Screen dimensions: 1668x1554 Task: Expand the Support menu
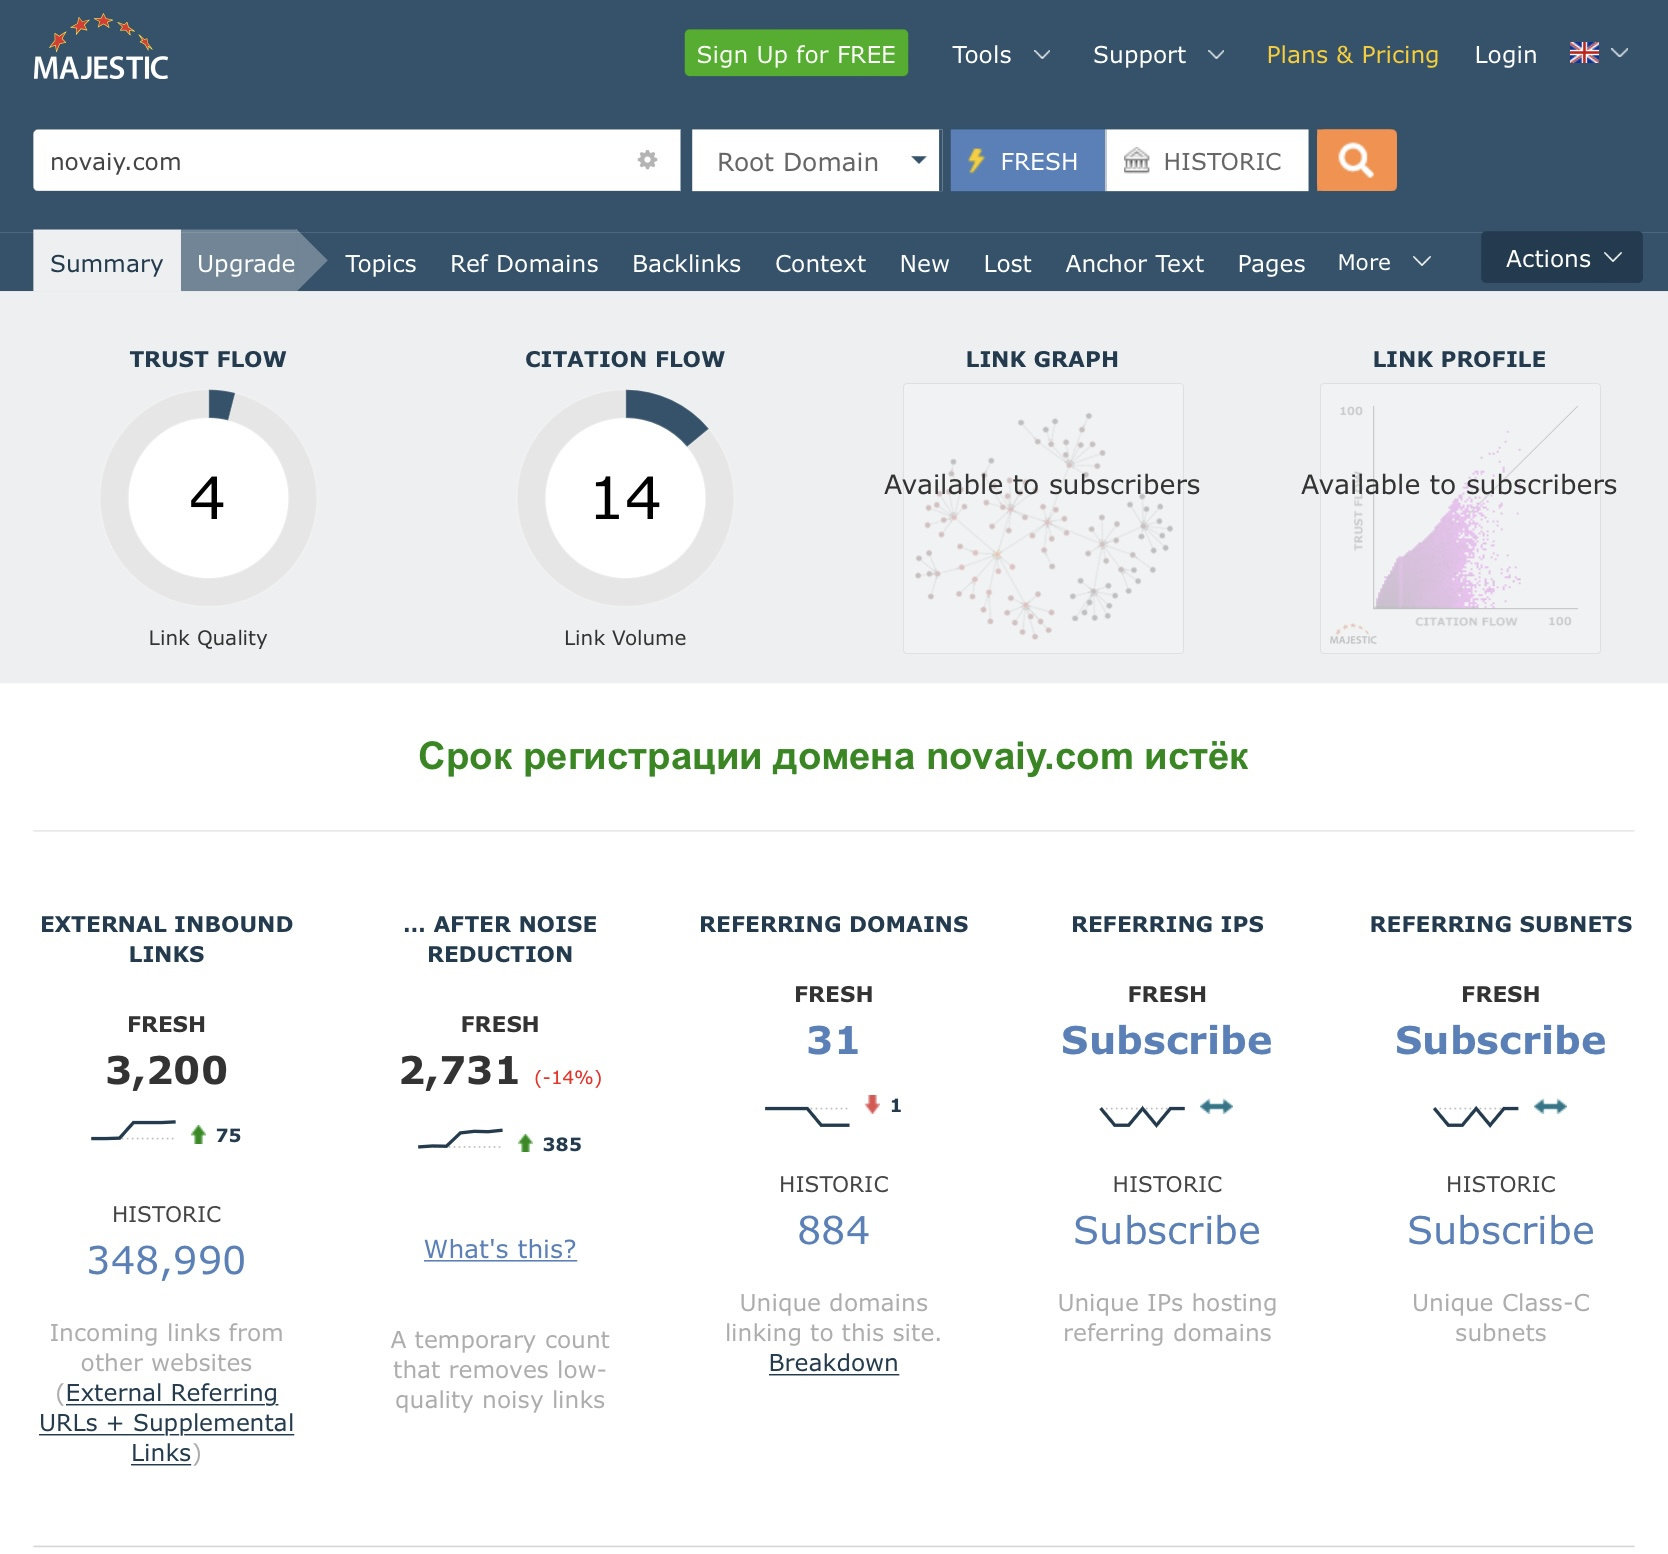point(1158,54)
